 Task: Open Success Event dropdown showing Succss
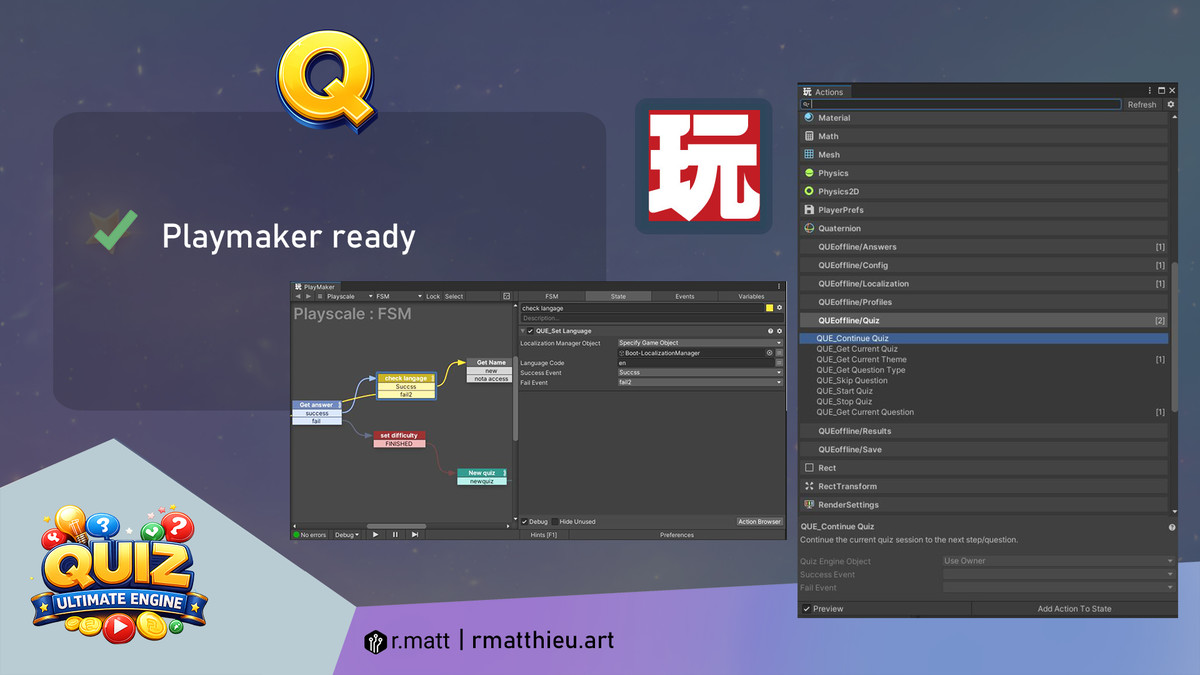pos(700,373)
